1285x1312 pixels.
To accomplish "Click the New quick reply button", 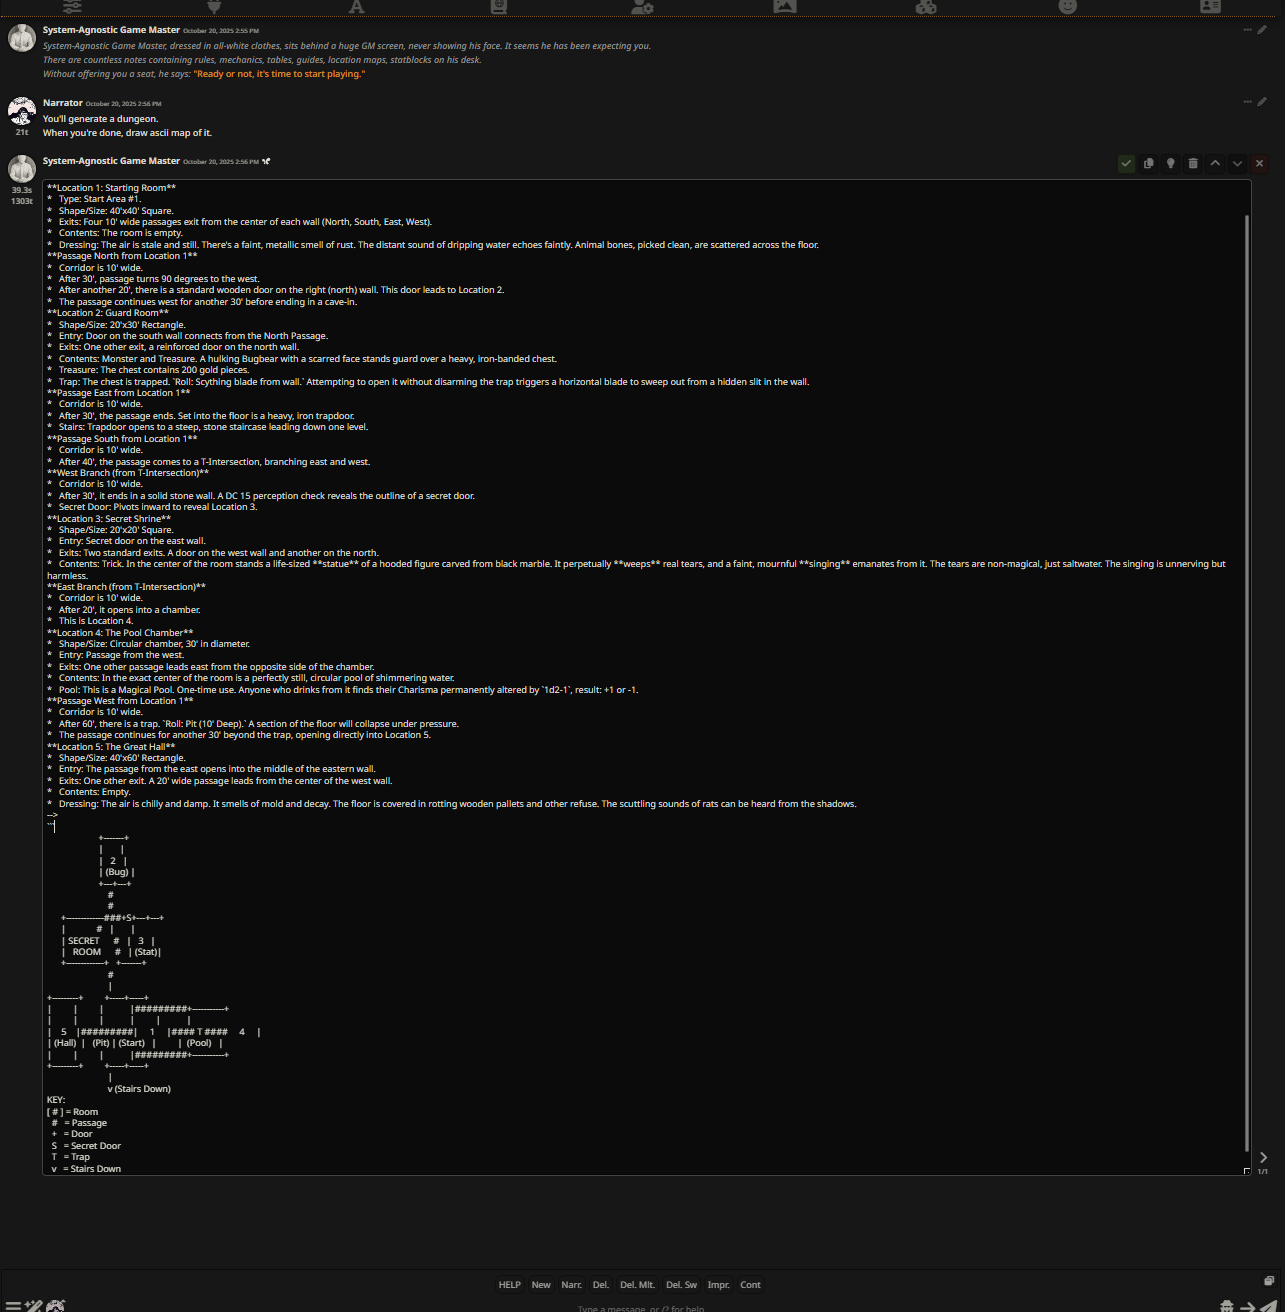I will [x=541, y=1285].
